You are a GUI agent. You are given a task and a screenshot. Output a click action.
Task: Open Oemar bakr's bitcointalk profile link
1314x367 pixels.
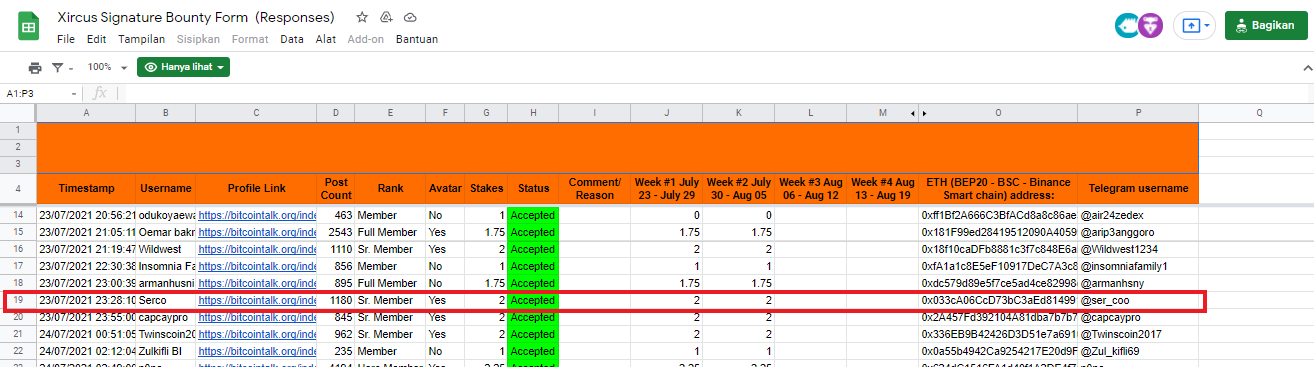(256, 232)
